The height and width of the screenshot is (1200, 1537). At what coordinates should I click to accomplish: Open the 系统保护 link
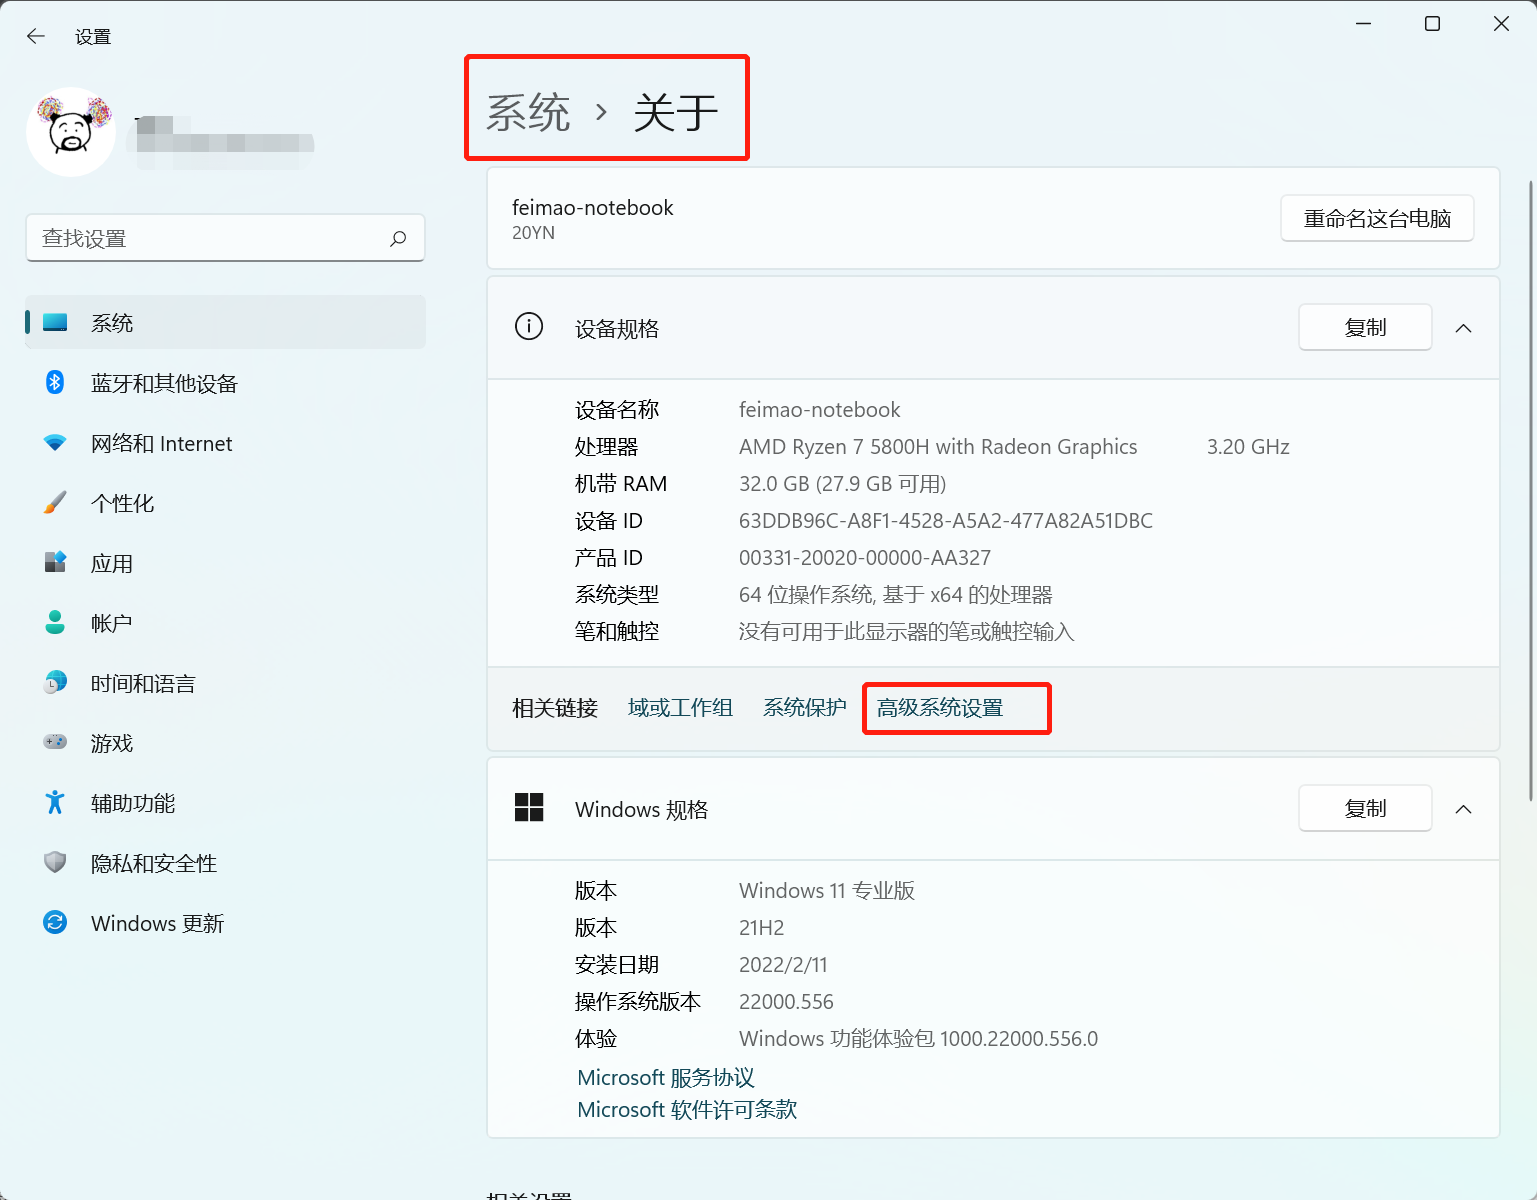coord(805,708)
